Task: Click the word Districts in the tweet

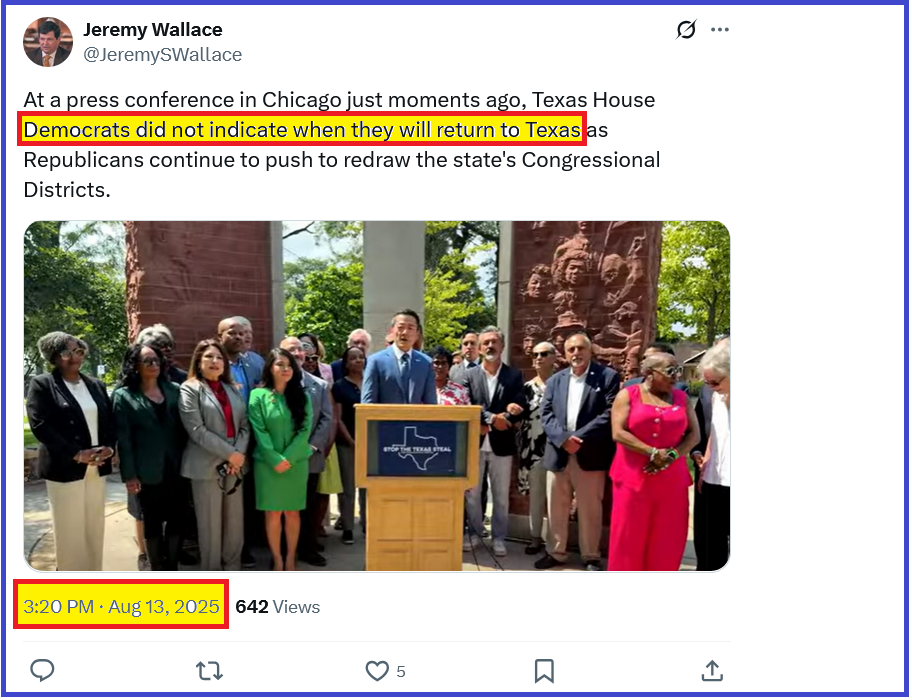Action: 67,190
